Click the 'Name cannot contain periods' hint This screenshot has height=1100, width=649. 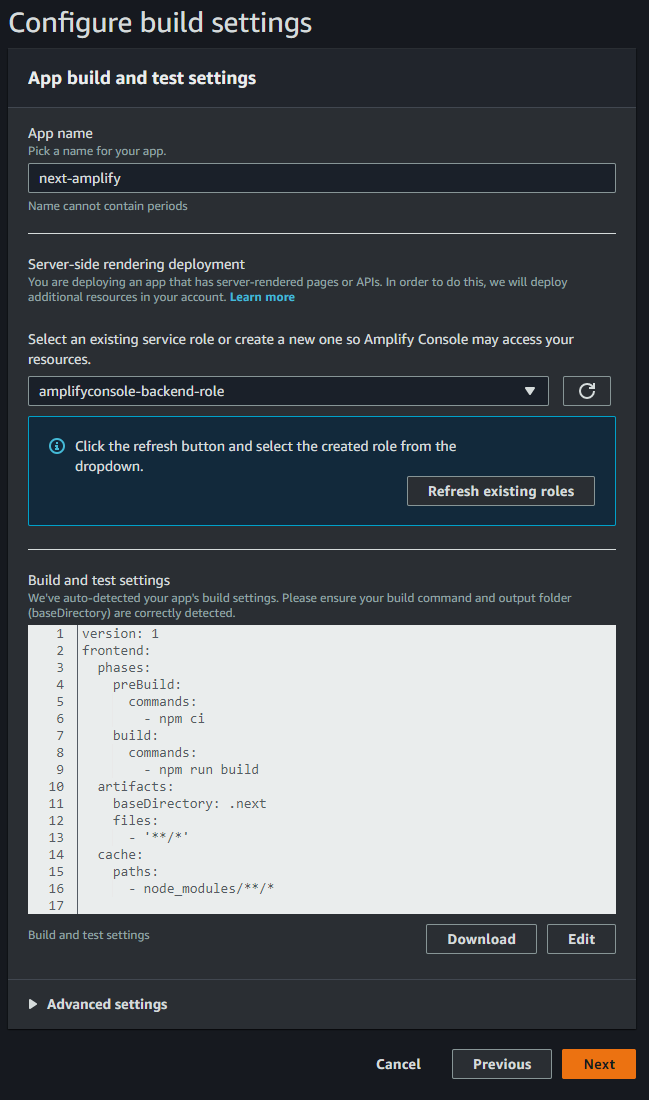(x=107, y=206)
